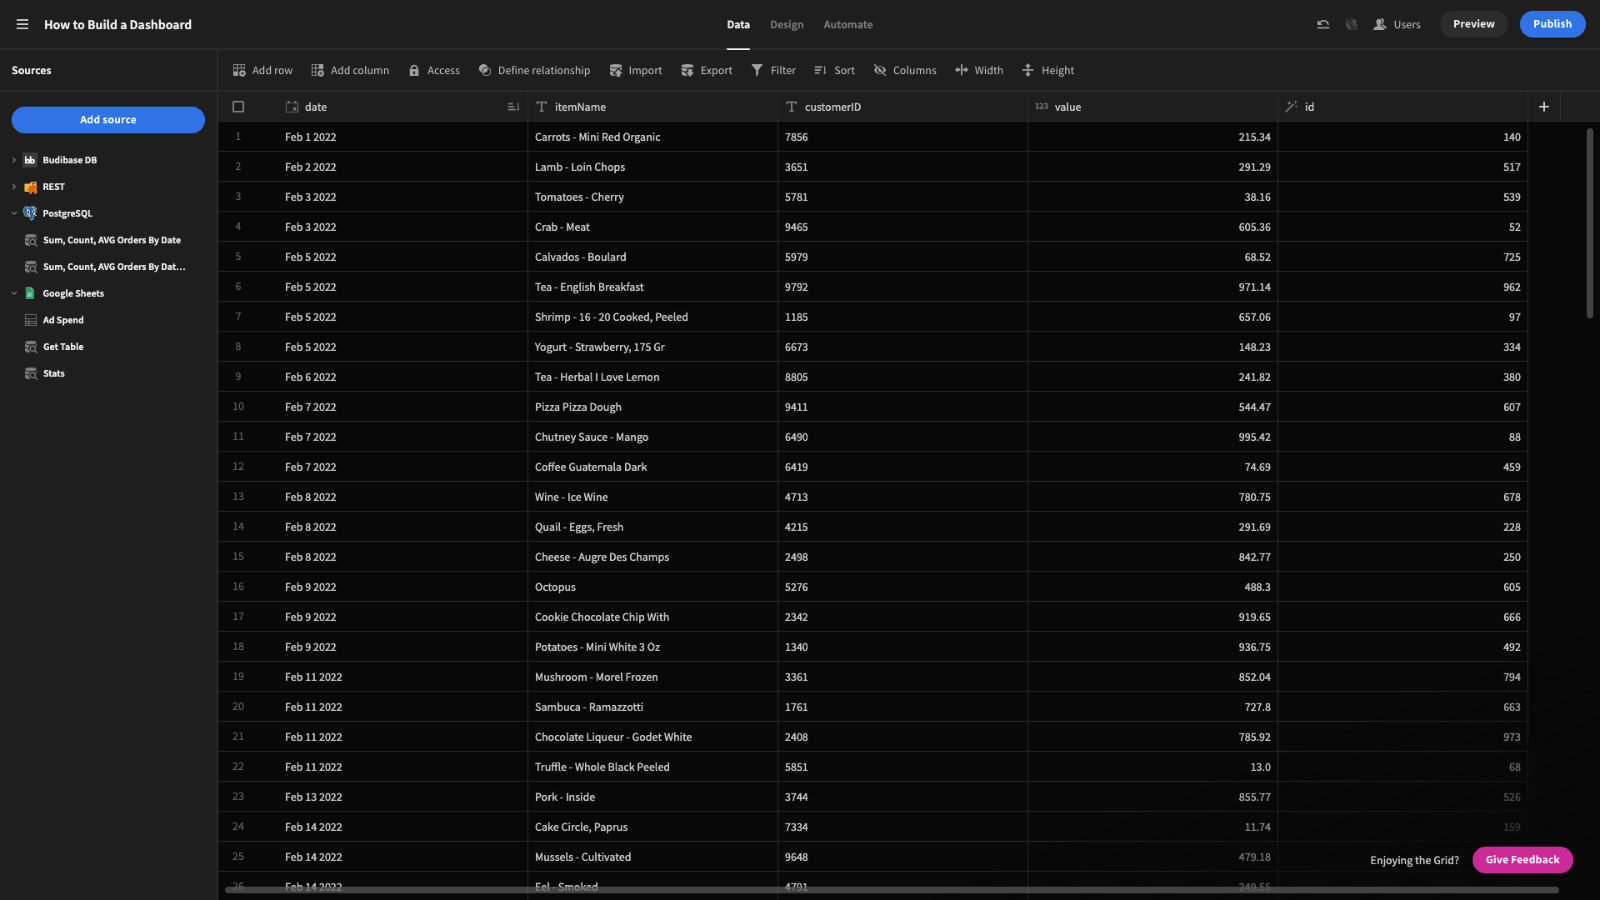Click the horizontal scrollbar at bottom
This screenshot has width=1600, height=900.
tap(891, 889)
